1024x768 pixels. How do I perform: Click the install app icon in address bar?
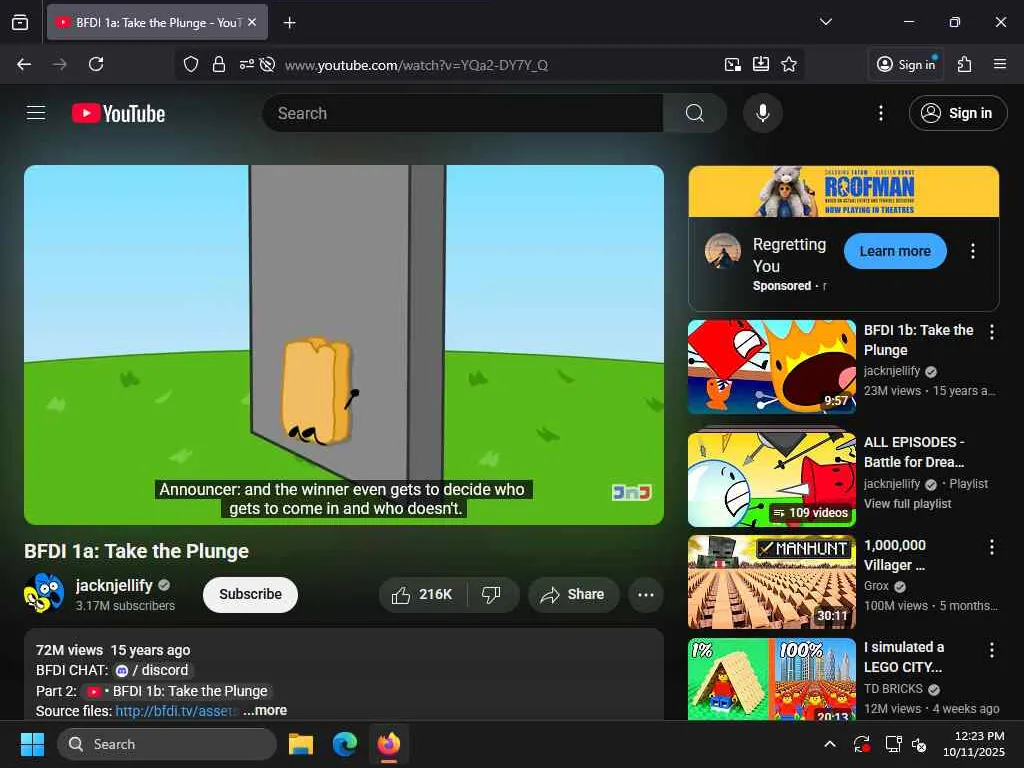tap(761, 64)
